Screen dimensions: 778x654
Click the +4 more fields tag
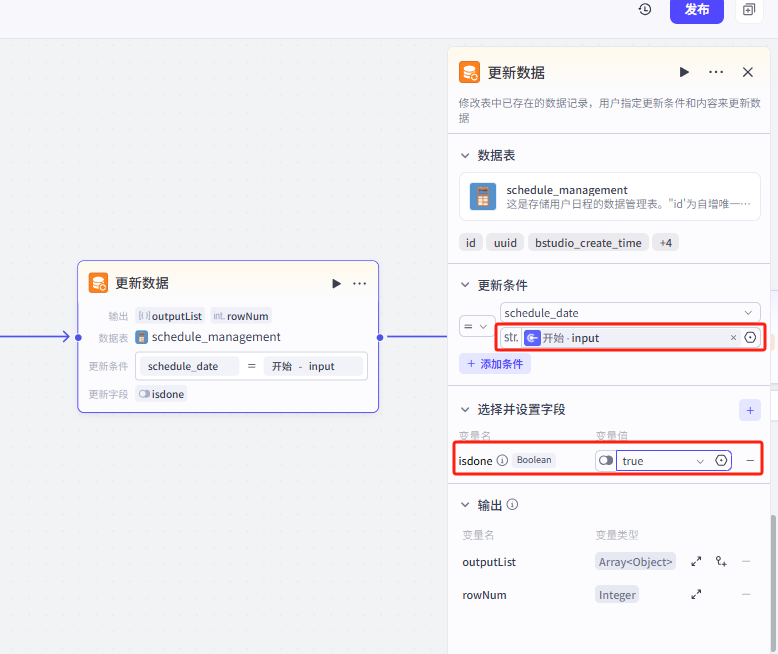click(663, 243)
